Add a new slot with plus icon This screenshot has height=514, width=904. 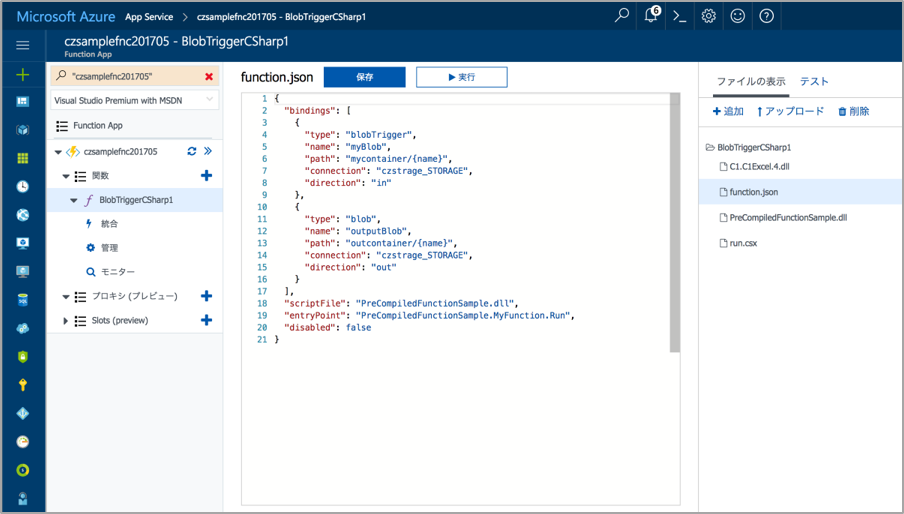coord(206,320)
